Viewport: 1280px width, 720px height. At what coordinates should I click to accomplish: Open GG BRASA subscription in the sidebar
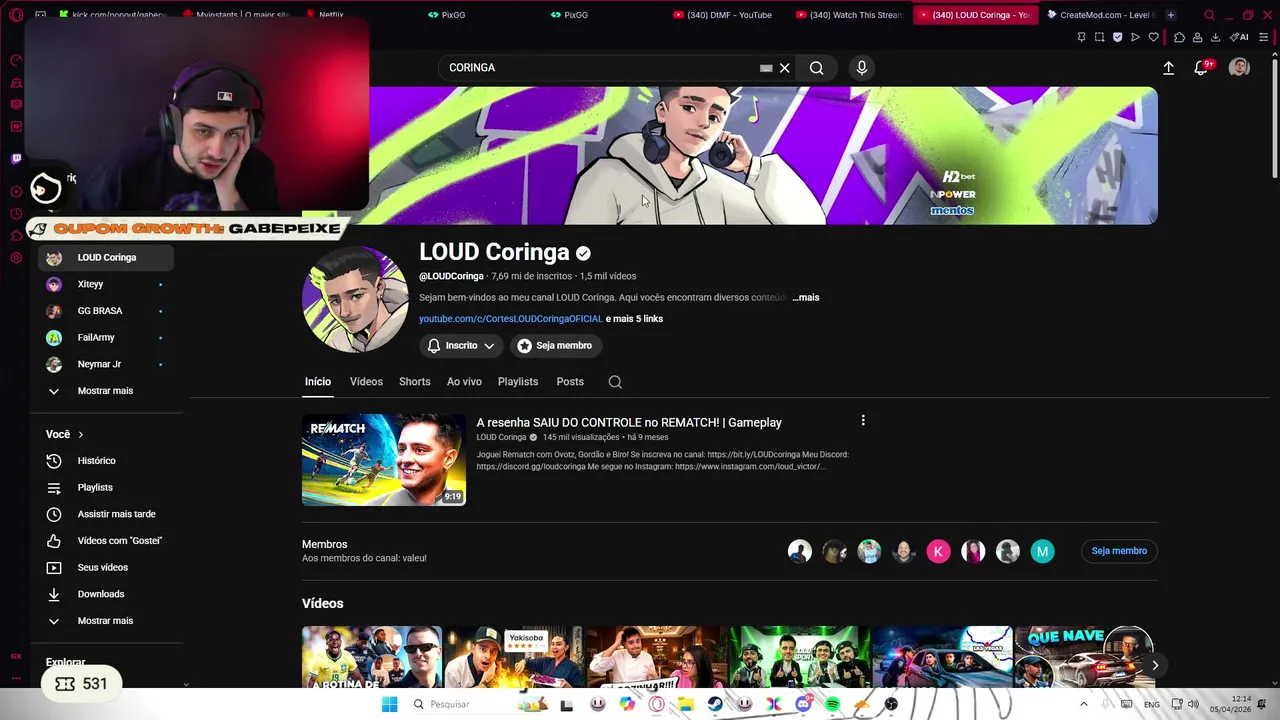coord(106,311)
